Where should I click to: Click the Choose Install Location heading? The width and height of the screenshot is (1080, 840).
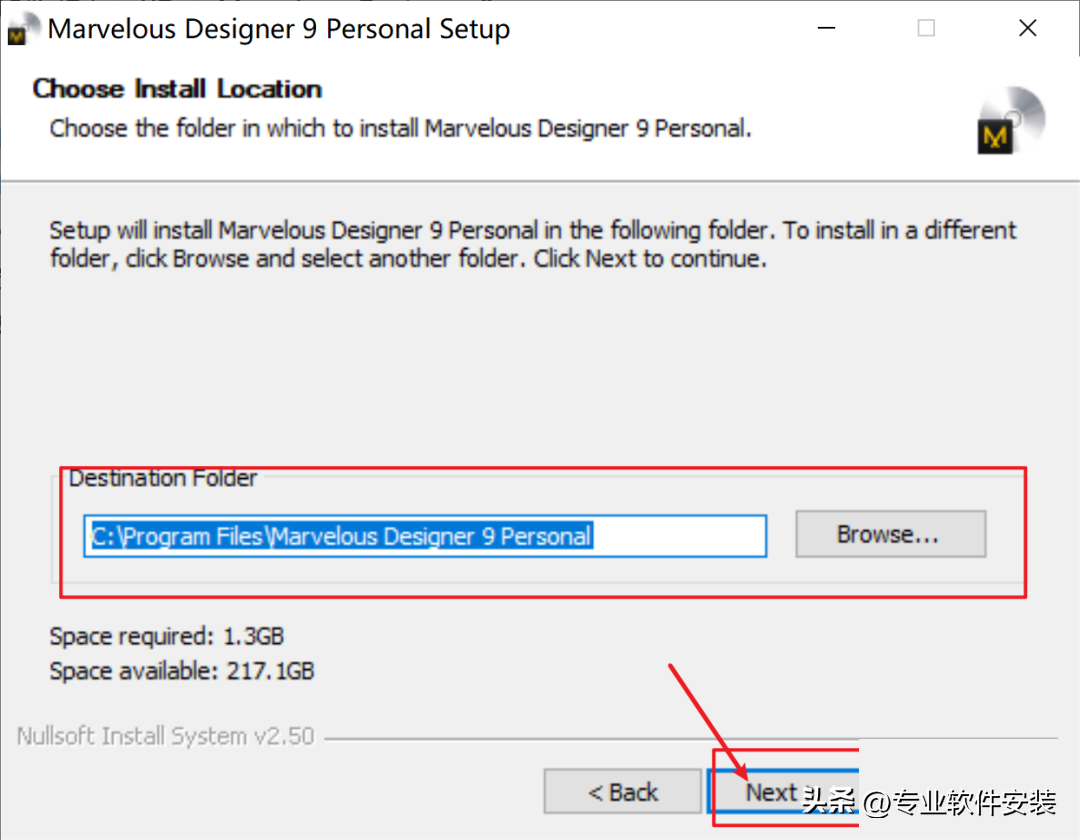177,89
